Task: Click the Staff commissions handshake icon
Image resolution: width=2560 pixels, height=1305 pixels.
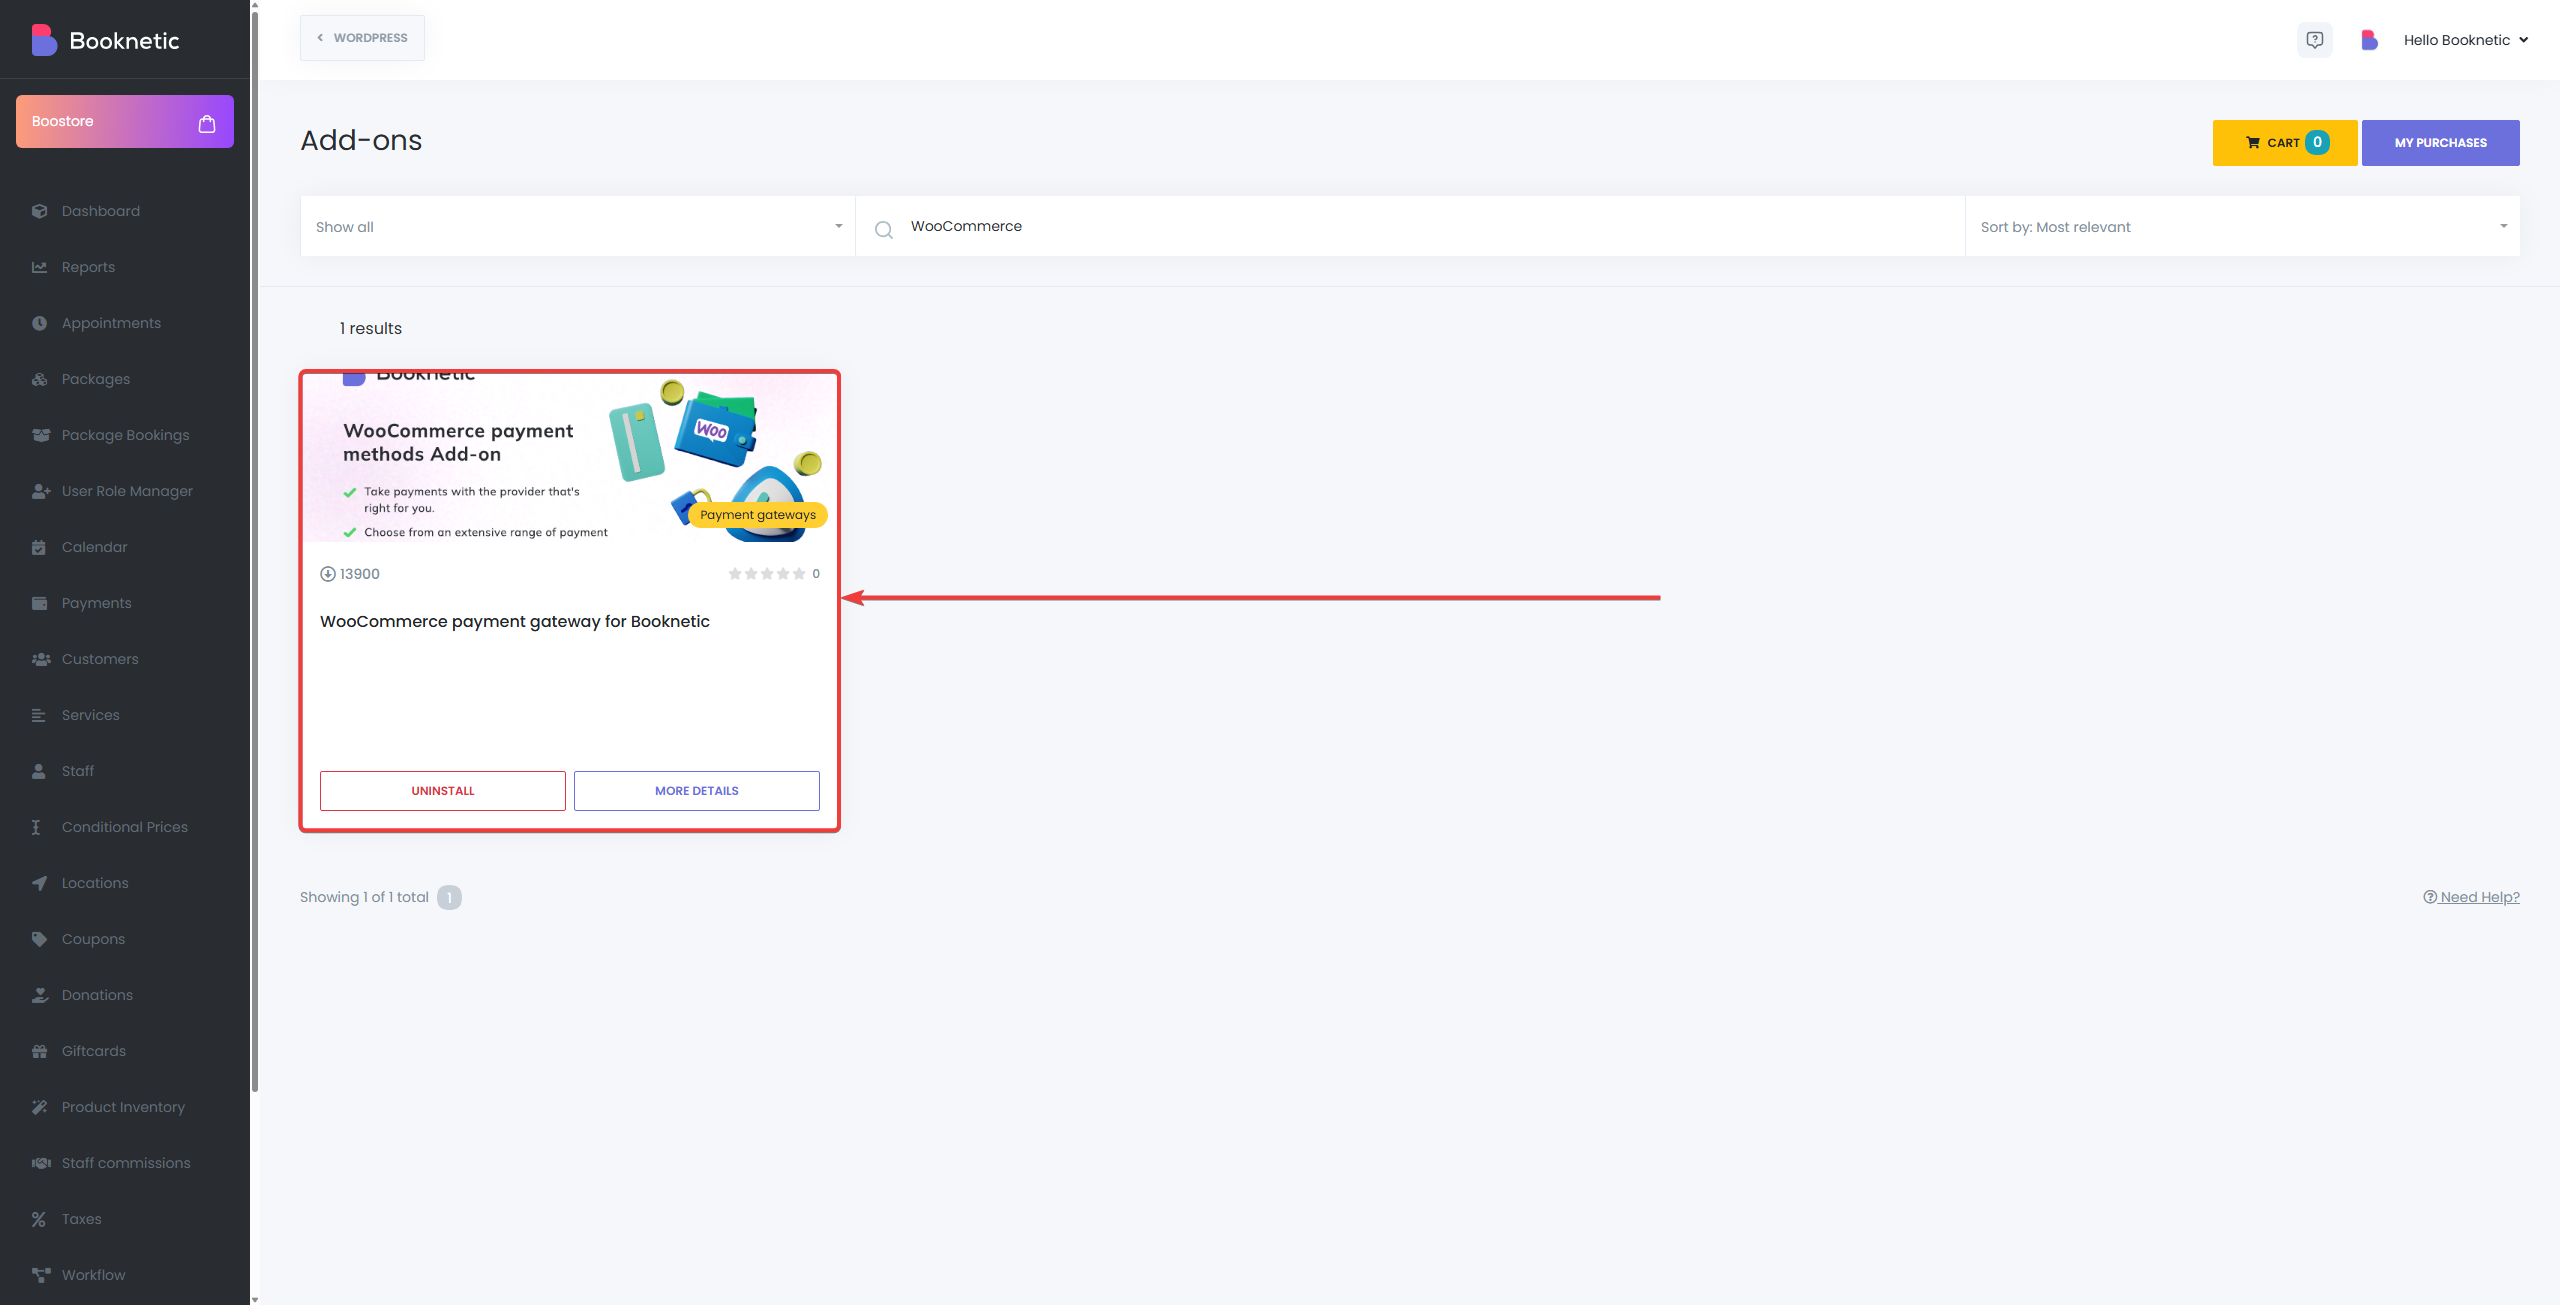Action: pos(41,1163)
